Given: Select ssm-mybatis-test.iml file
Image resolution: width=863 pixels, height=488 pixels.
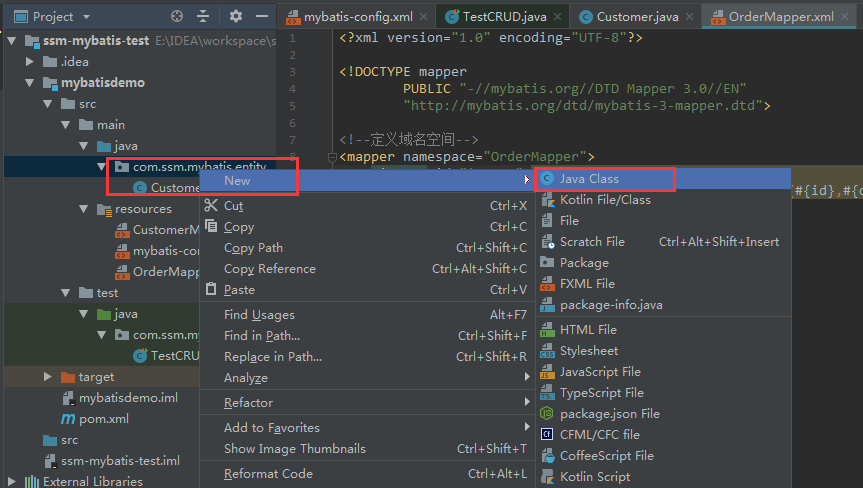Looking at the screenshot, I should [x=121, y=460].
